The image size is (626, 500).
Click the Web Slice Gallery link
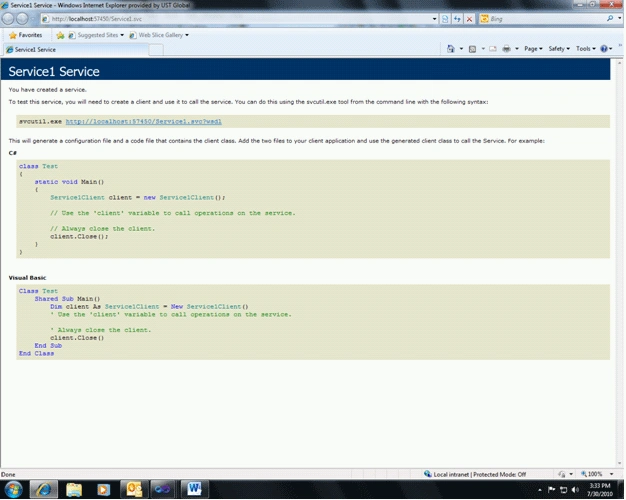pyautogui.click(x=159, y=35)
